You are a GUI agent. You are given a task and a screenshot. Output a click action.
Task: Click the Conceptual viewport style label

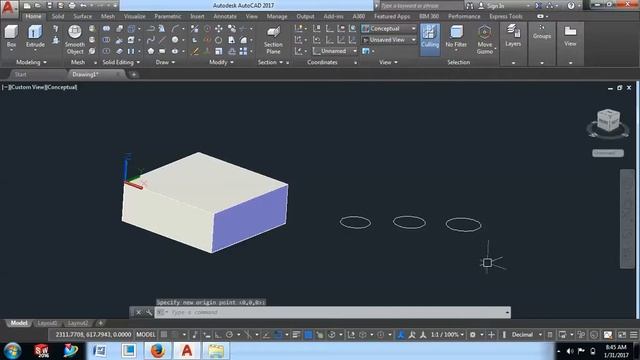[x=61, y=87]
